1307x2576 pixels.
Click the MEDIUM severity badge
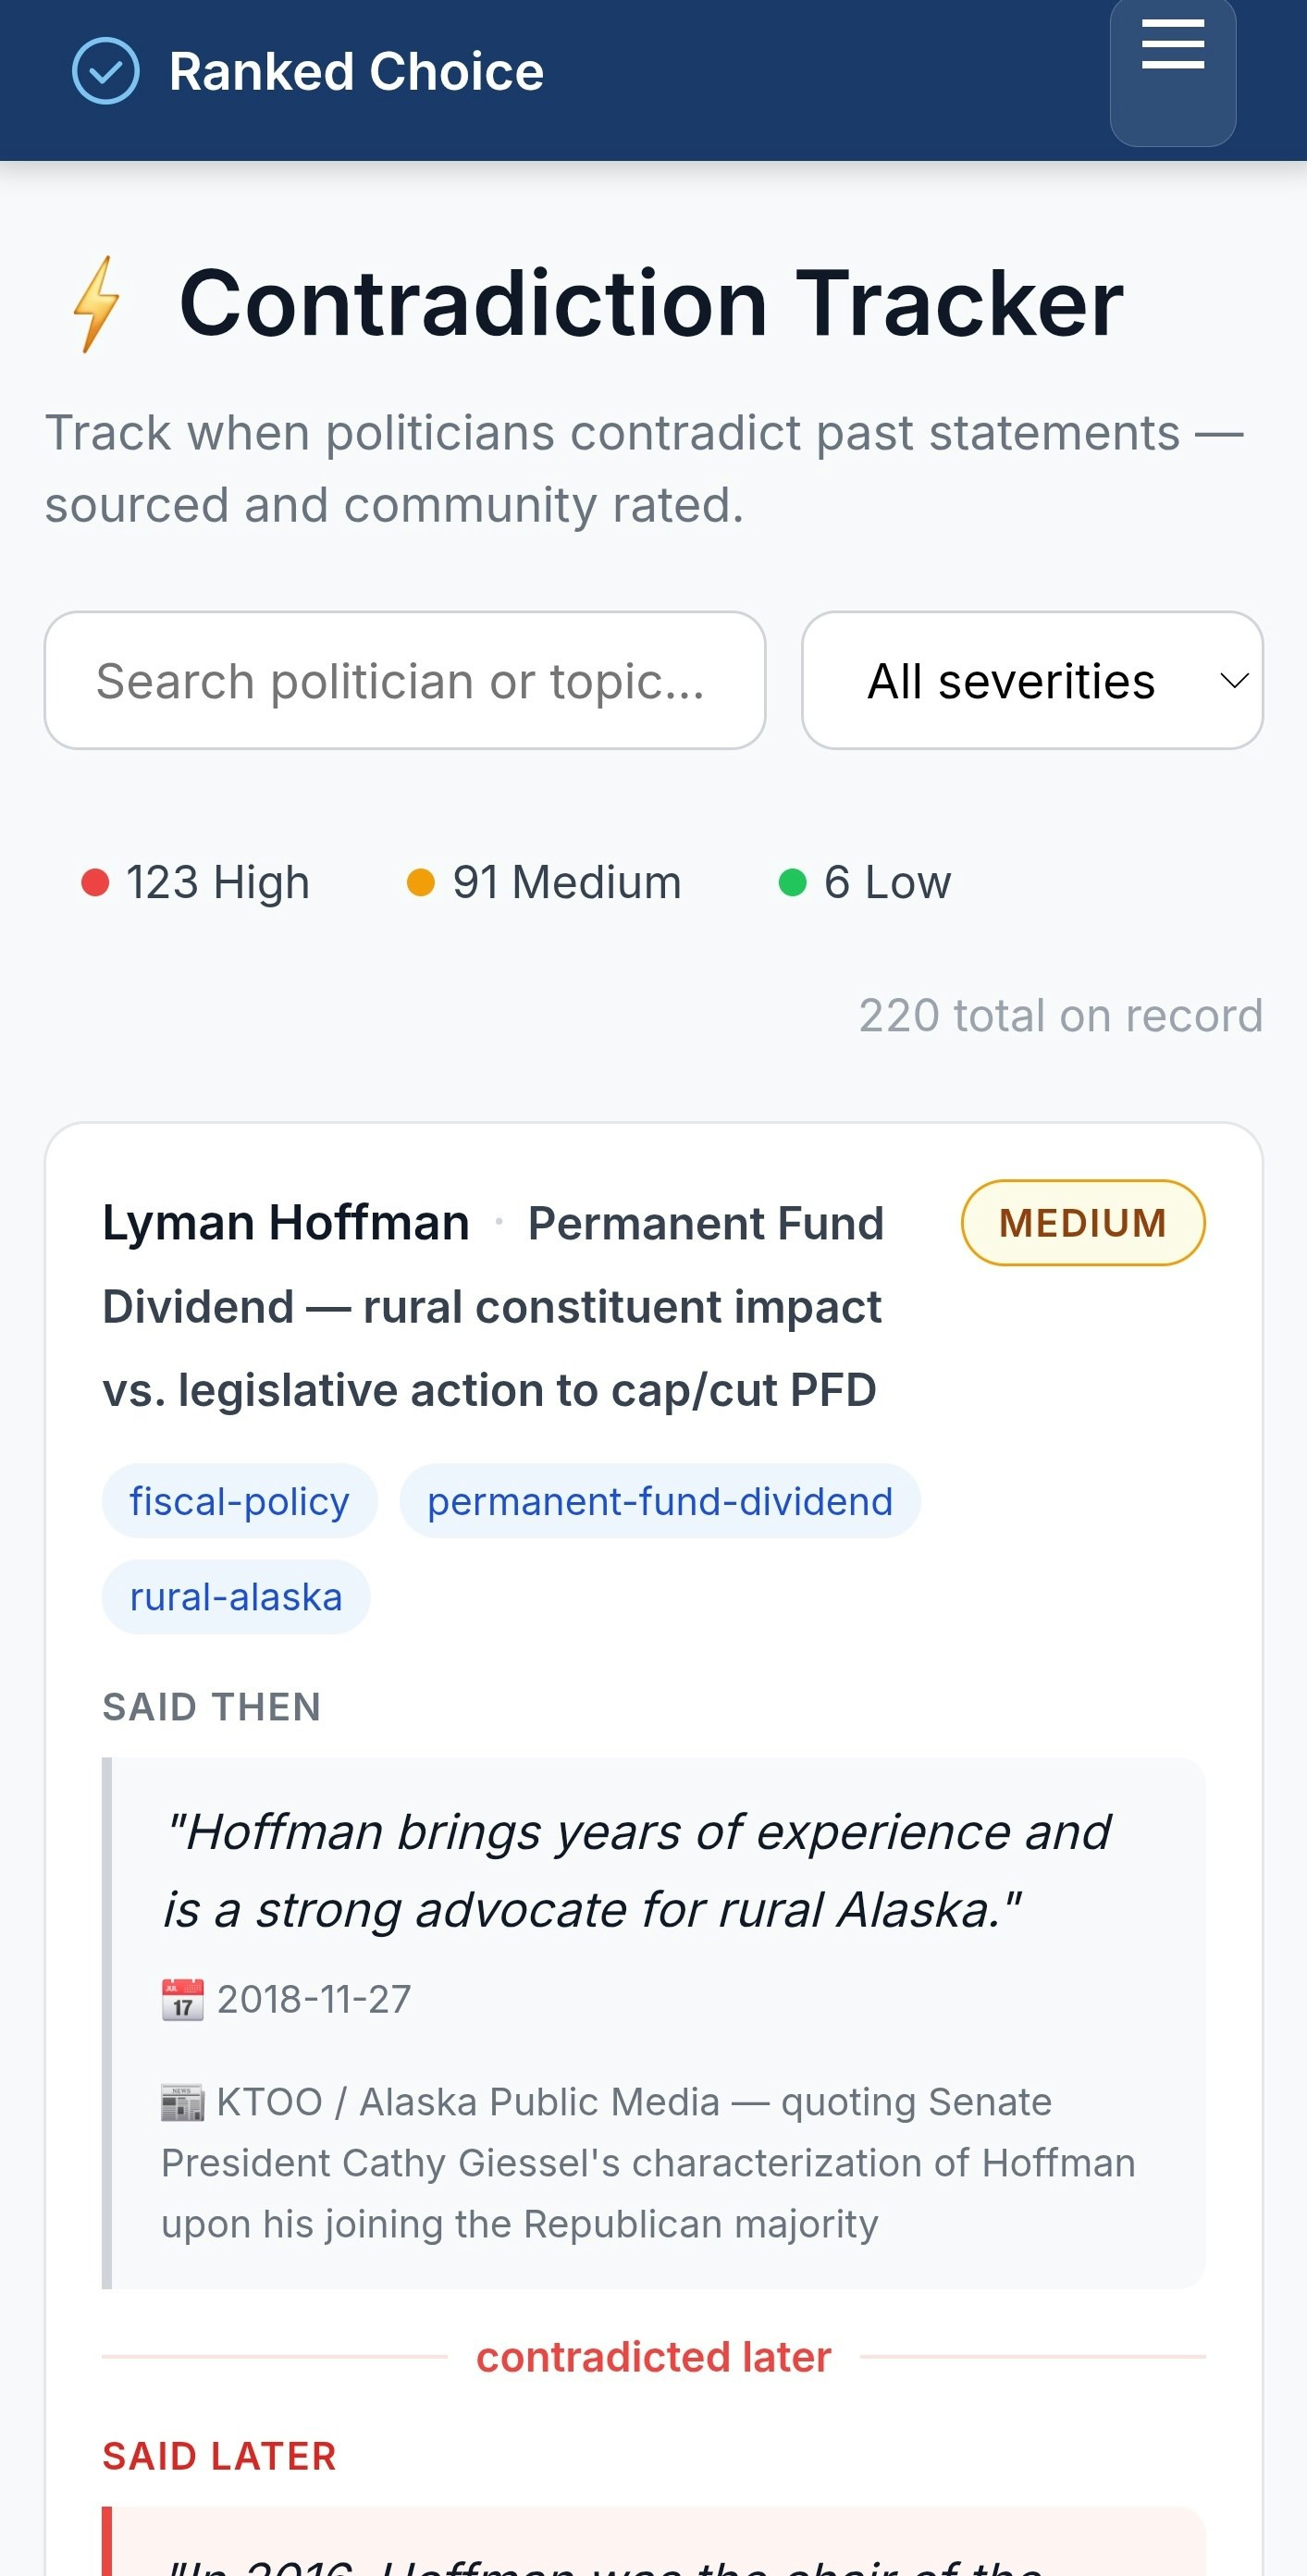click(1083, 1223)
